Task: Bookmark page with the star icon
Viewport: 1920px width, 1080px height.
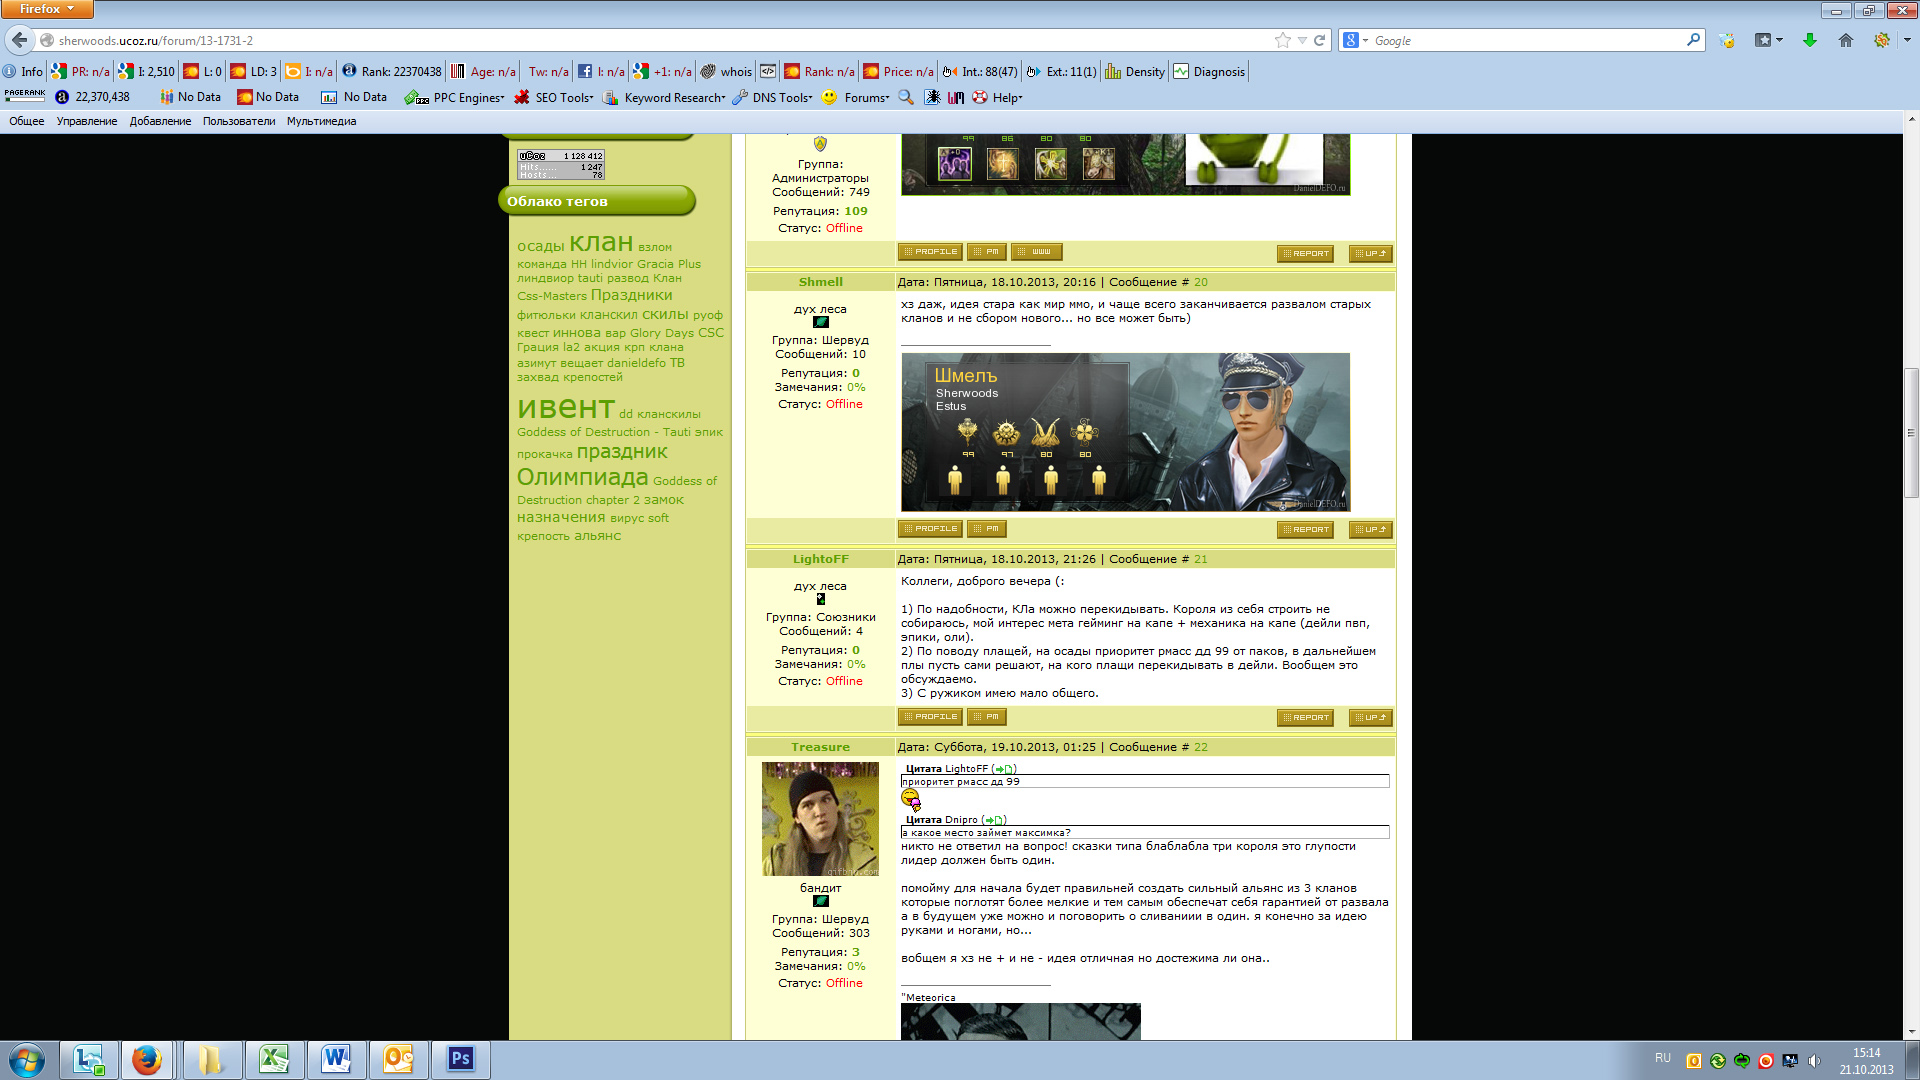Action: [1283, 40]
